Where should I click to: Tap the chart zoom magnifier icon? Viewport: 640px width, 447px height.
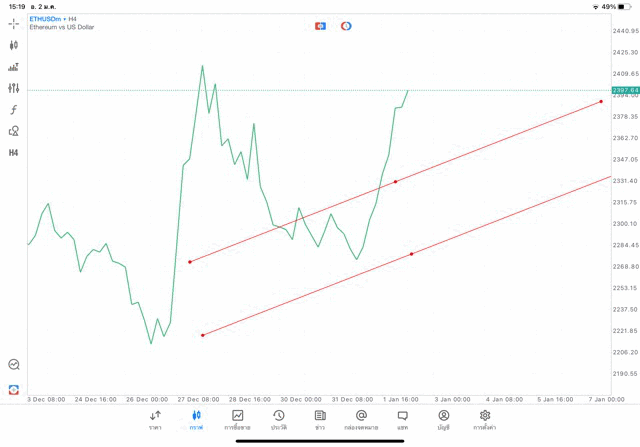(14, 365)
